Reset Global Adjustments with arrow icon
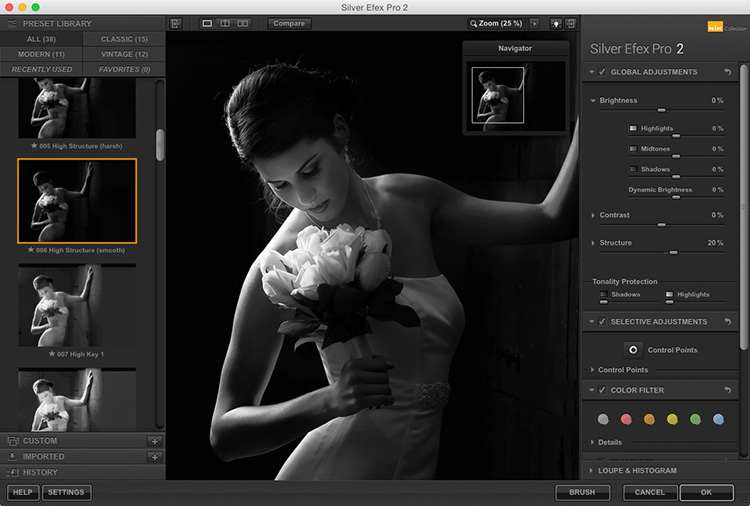750x506 pixels. coord(728,72)
